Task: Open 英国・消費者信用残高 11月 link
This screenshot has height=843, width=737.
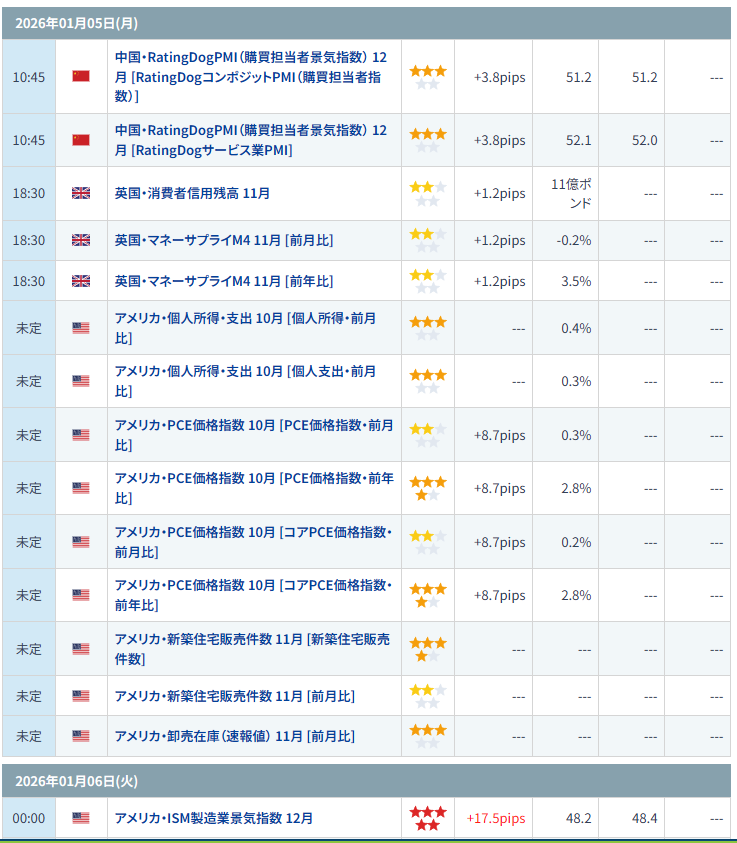Action: coord(192,193)
